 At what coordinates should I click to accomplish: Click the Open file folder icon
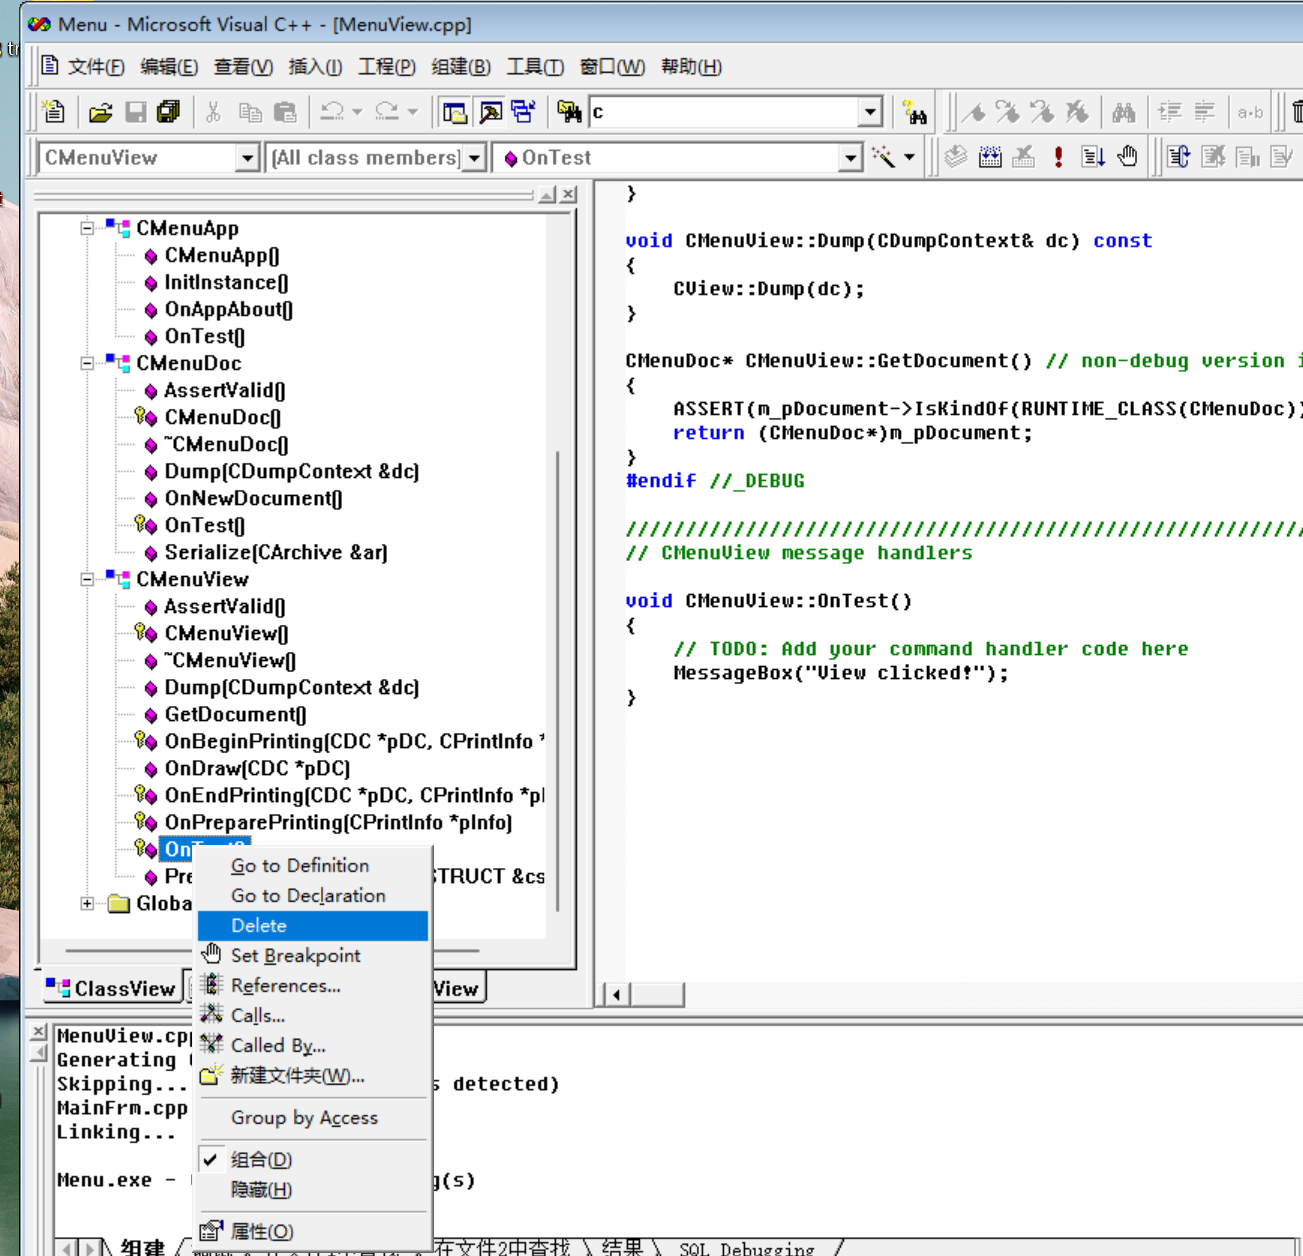coord(100,112)
